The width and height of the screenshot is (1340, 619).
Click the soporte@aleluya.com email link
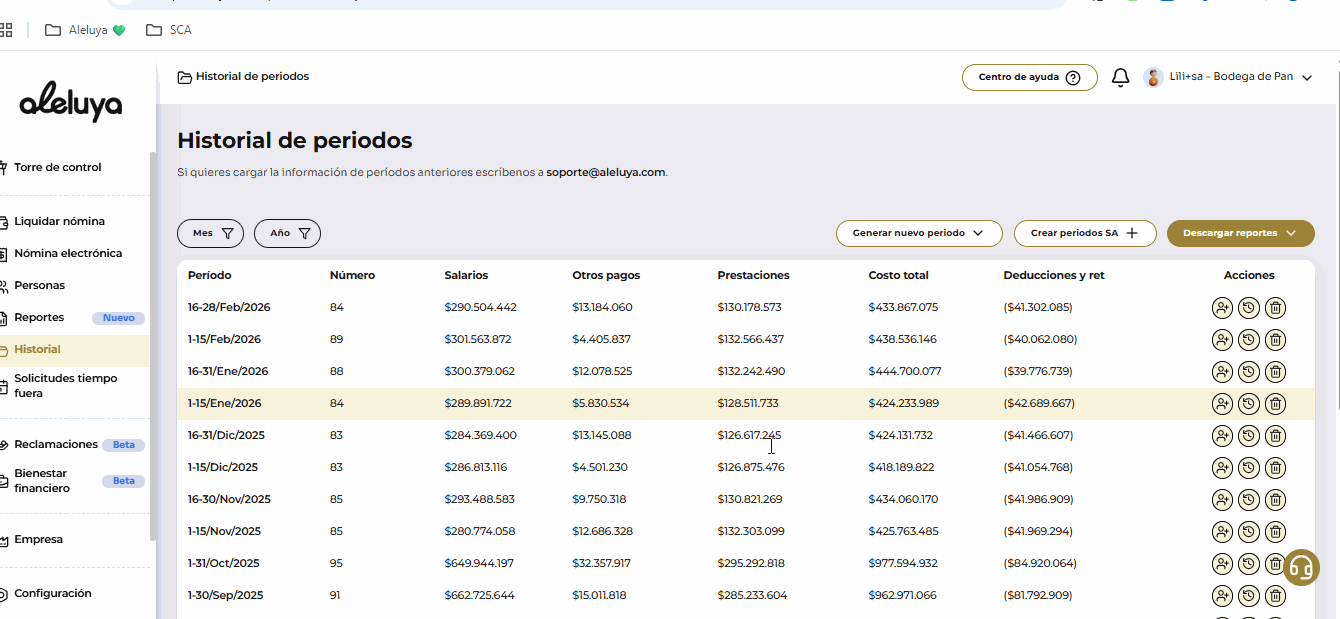605,172
